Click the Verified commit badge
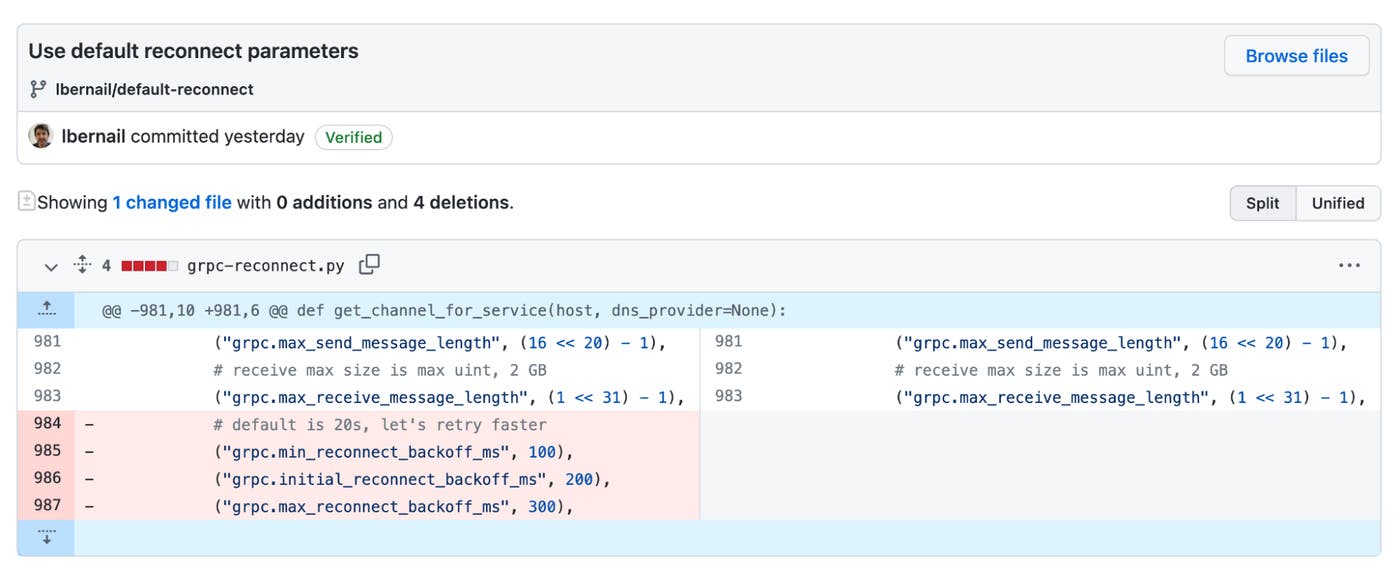This screenshot has width=1400, height=578. tap(353, 137)
